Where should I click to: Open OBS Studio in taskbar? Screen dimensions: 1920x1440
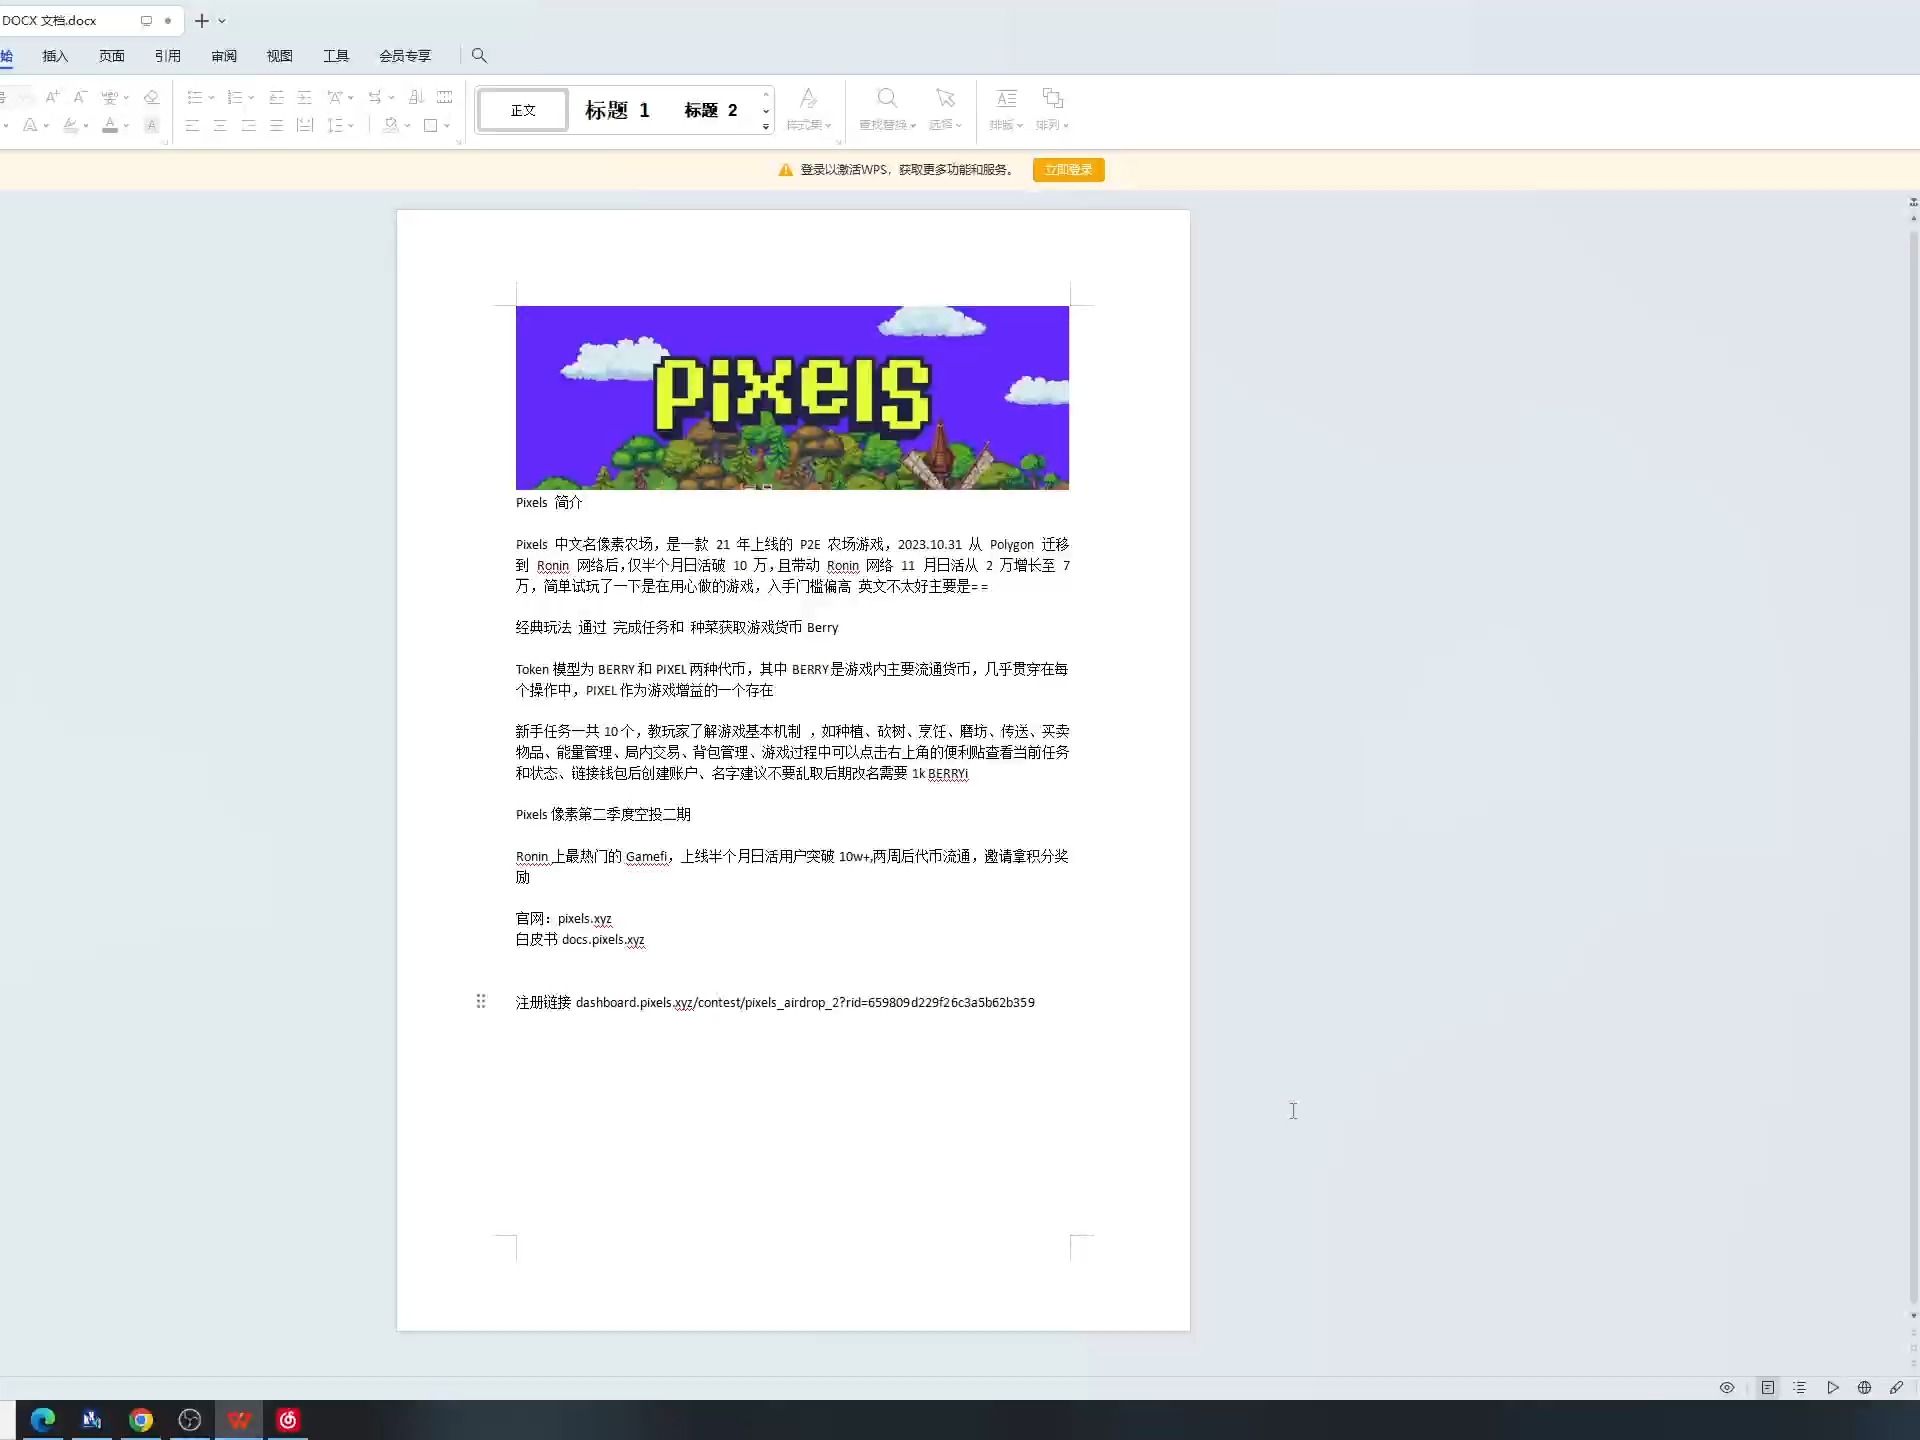[190, 1419]
